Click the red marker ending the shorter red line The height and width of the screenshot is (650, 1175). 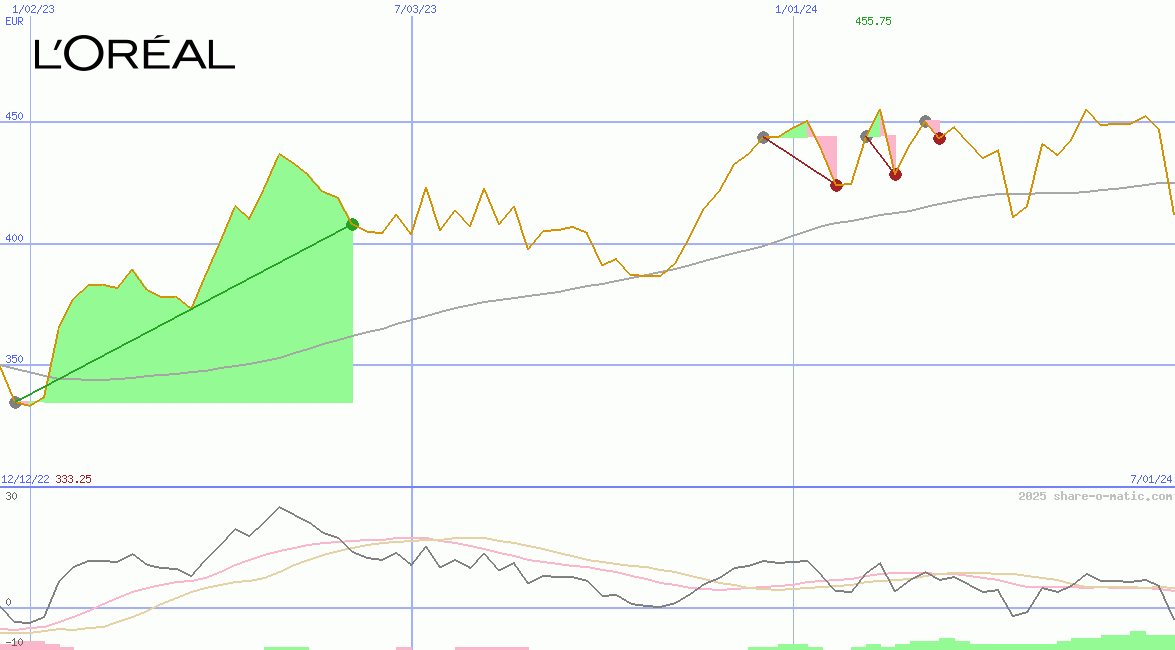point(895,174)
